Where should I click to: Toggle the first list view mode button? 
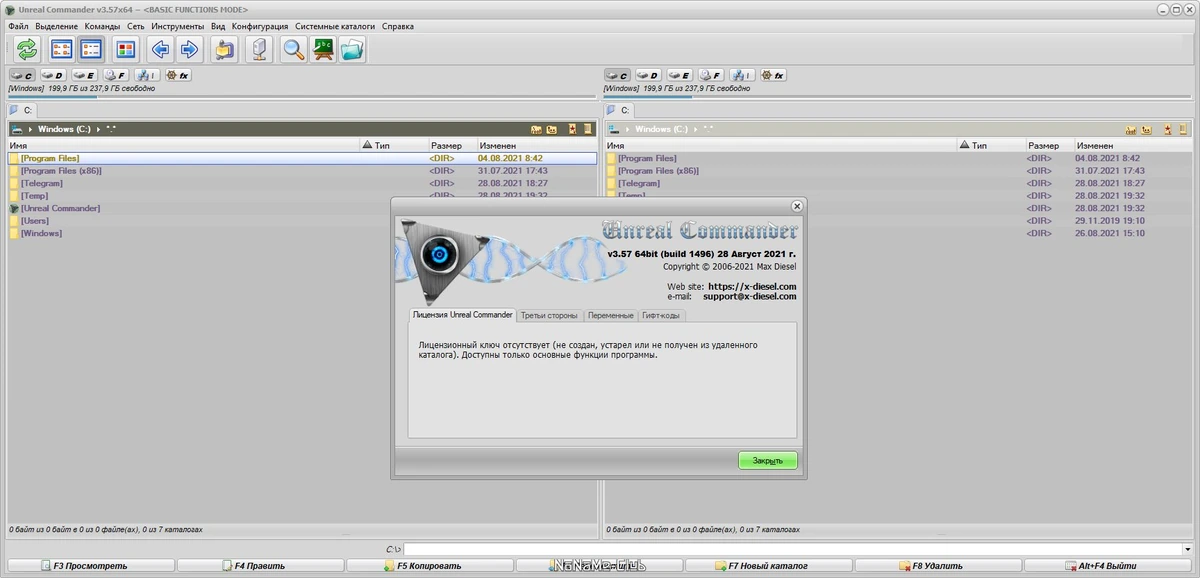tap(62, 49)
